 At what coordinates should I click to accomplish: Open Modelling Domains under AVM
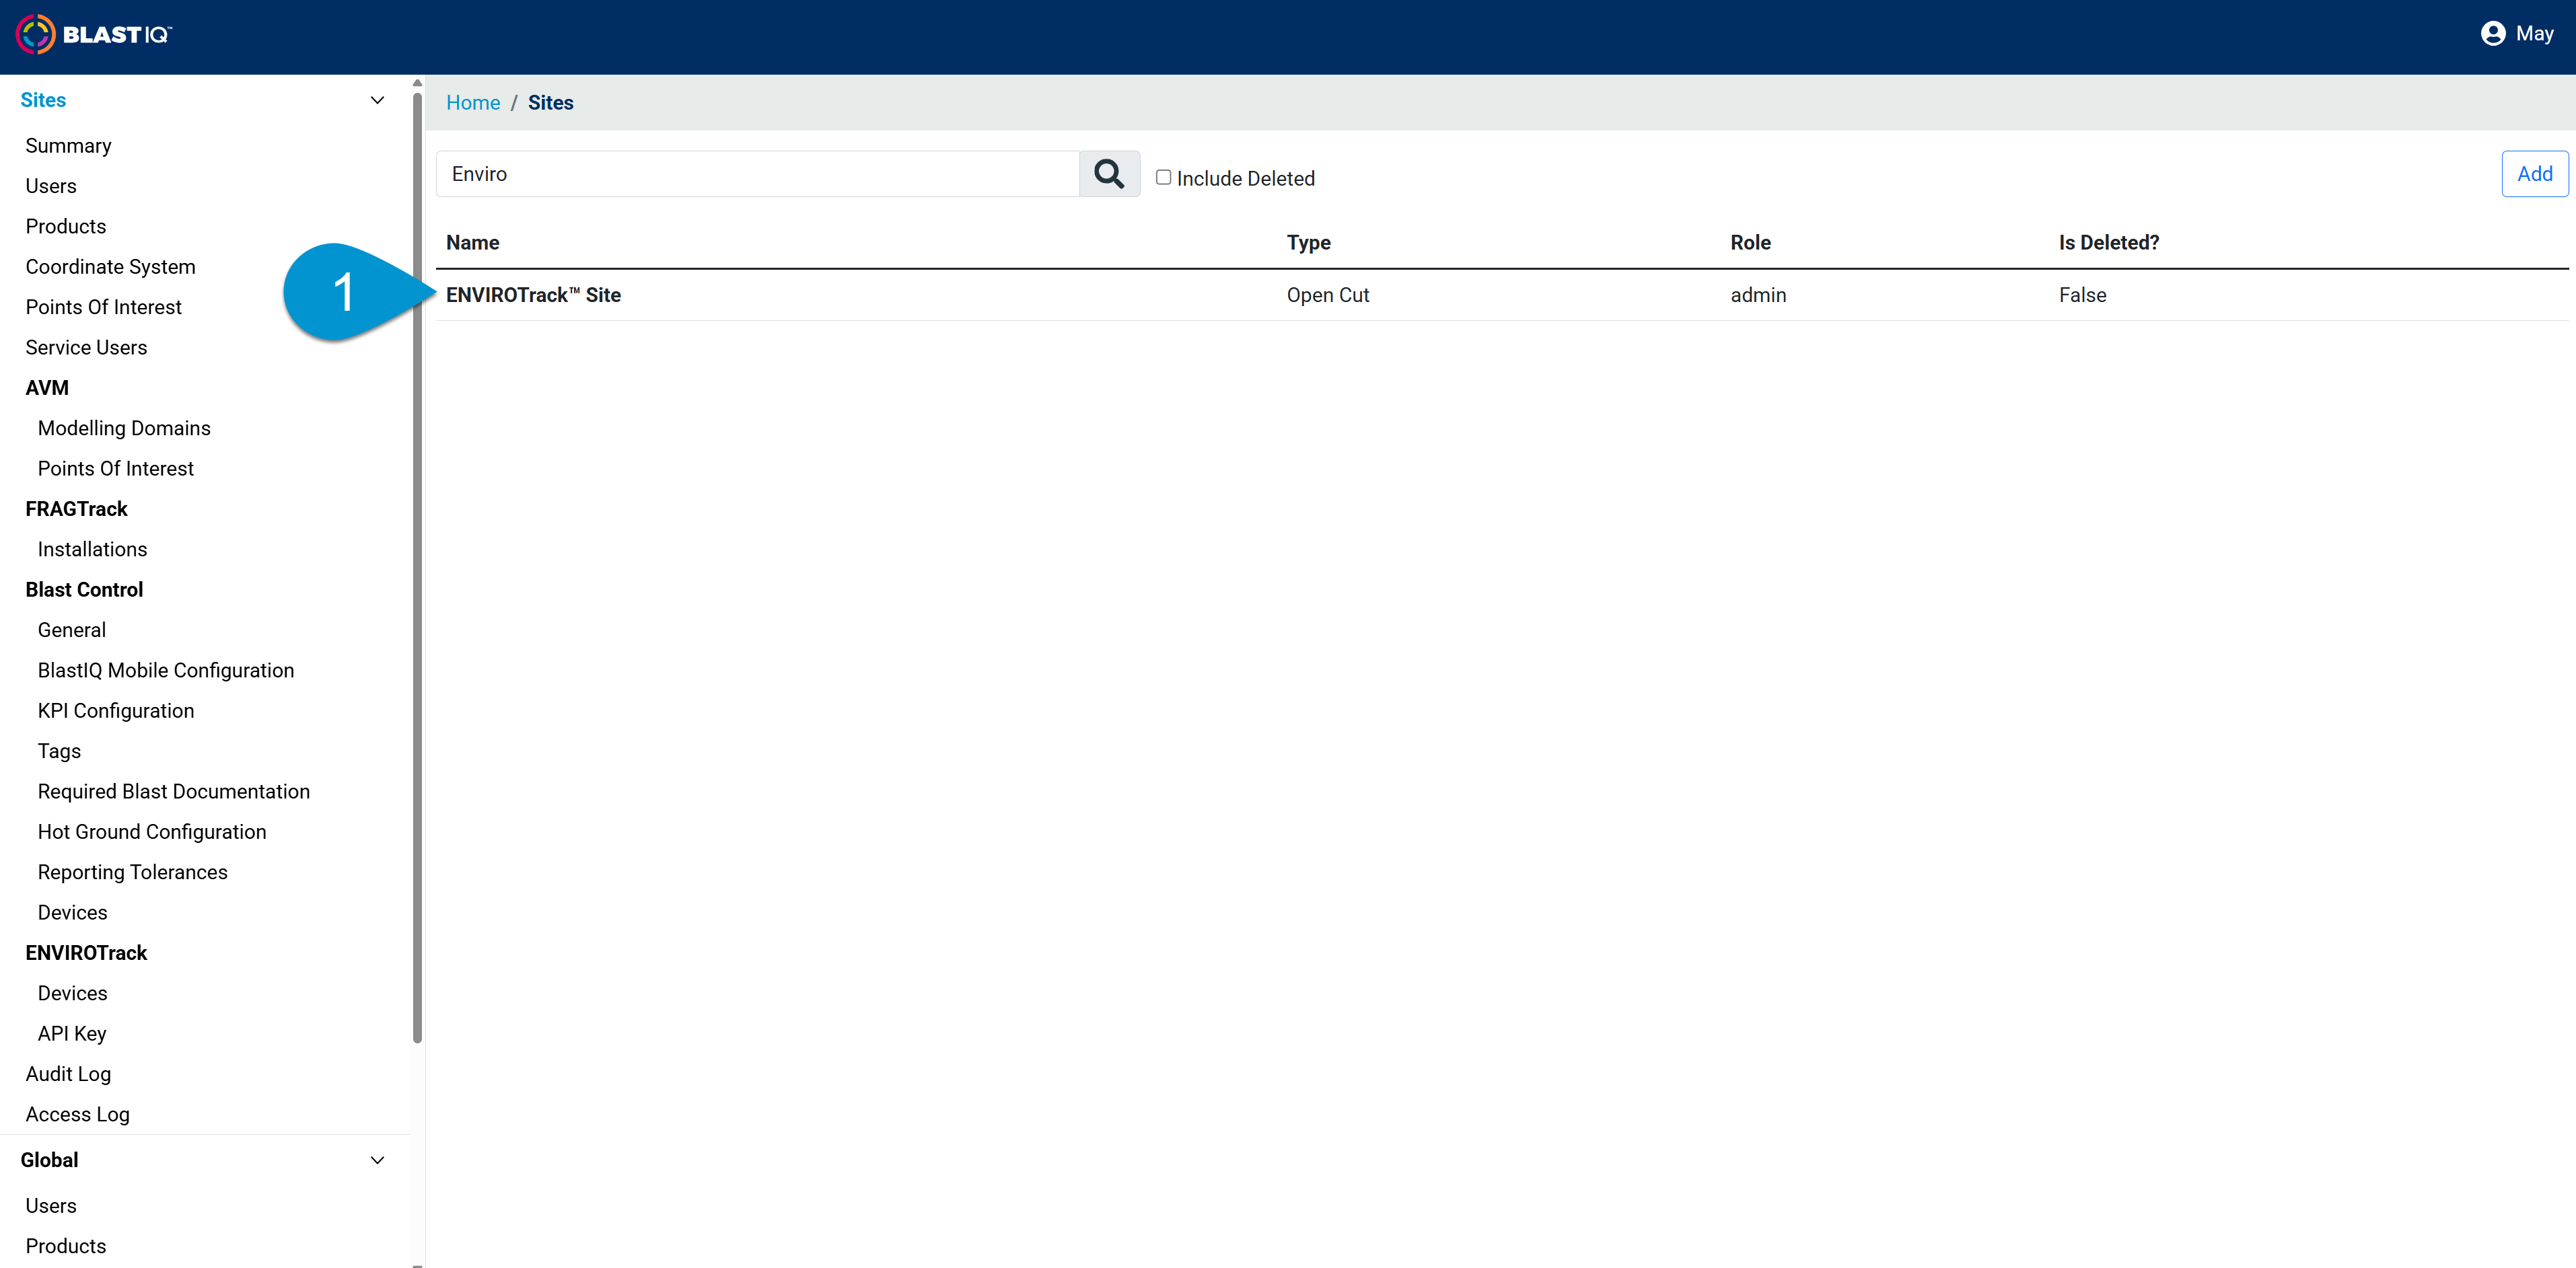tap(124, 428)
